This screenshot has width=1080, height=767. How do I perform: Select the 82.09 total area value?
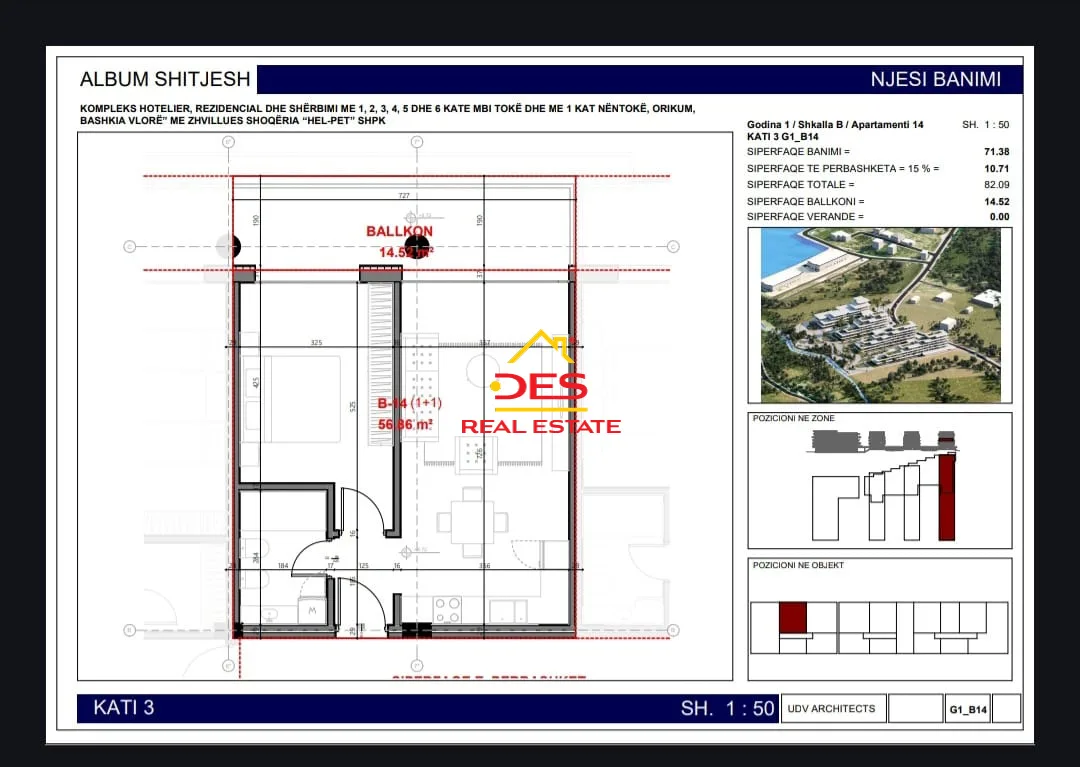pyautogui.click(x=997, y=185)
